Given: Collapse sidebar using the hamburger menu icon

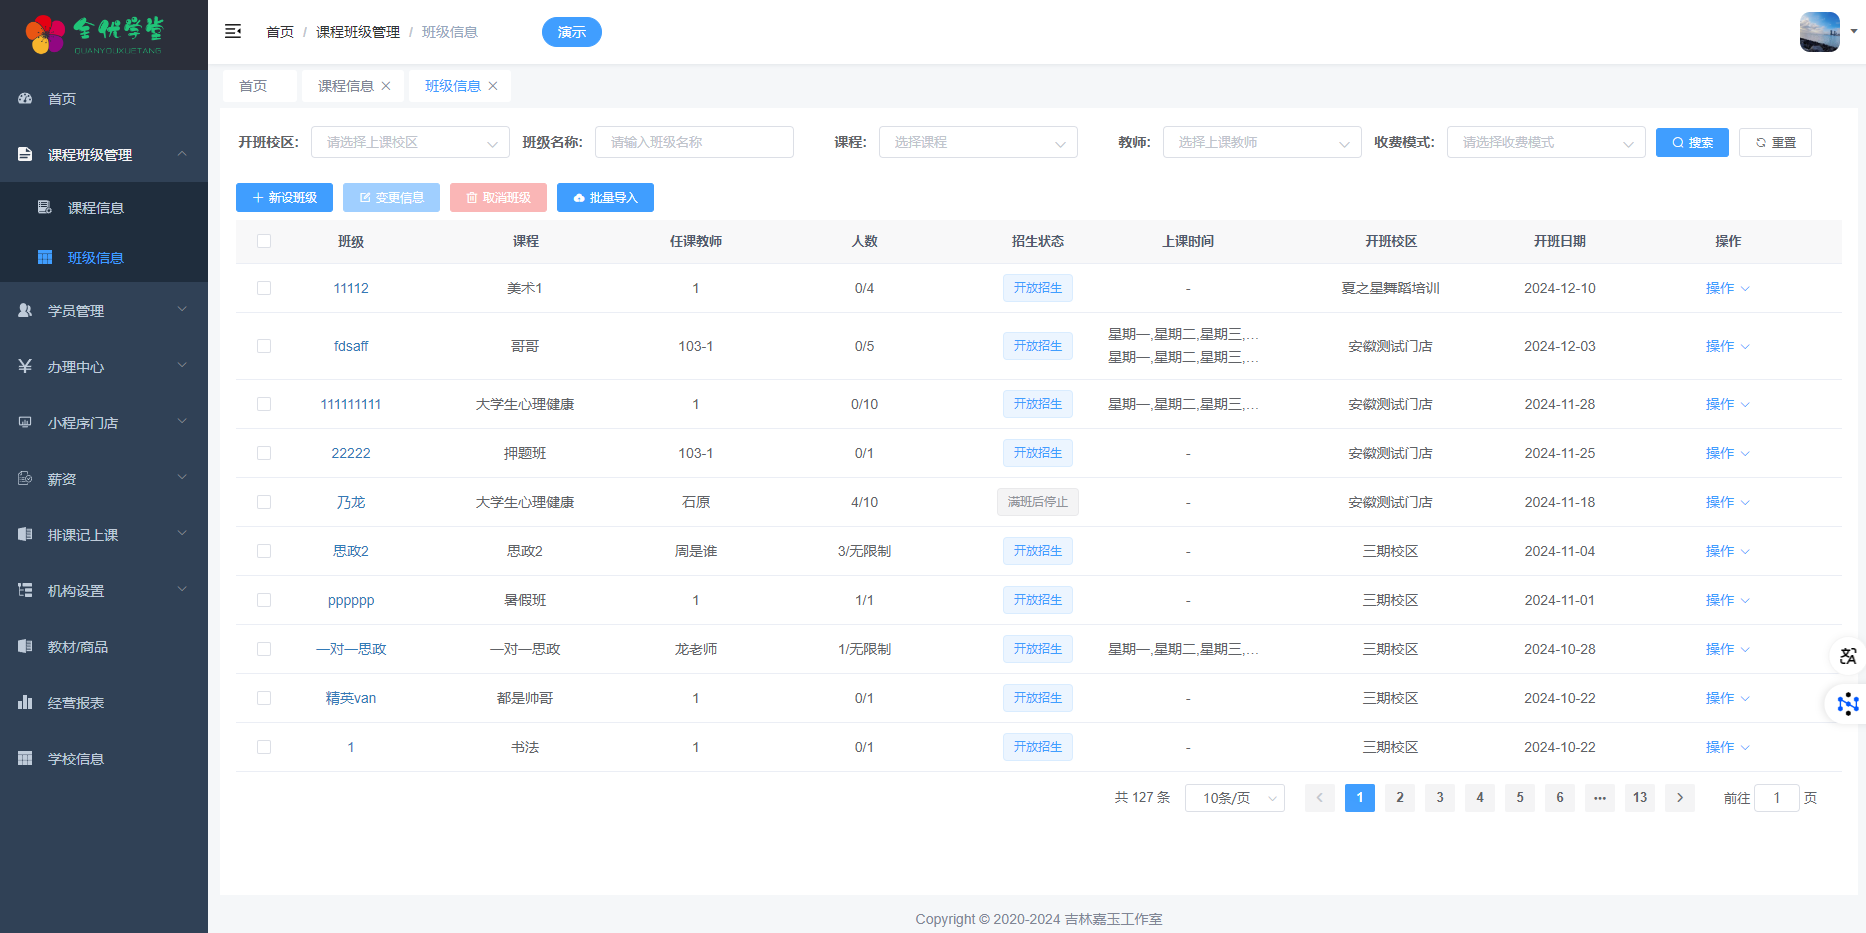Looking at the screenshot, I should [x=233, y=32].
